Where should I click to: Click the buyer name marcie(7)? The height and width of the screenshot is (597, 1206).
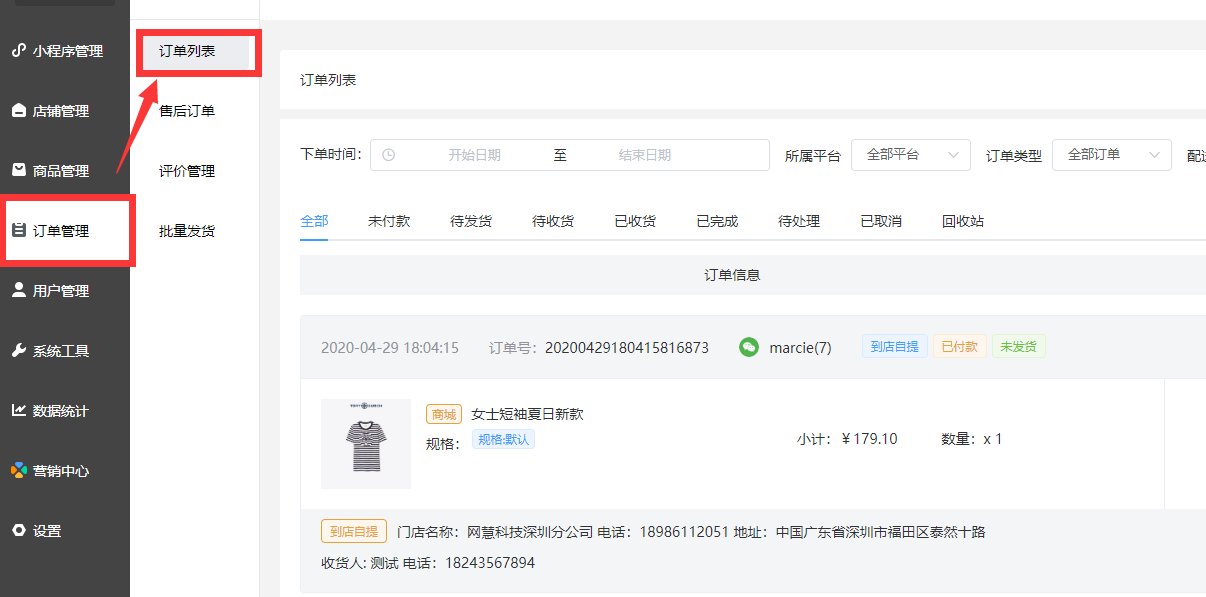(x=800, y=348)
